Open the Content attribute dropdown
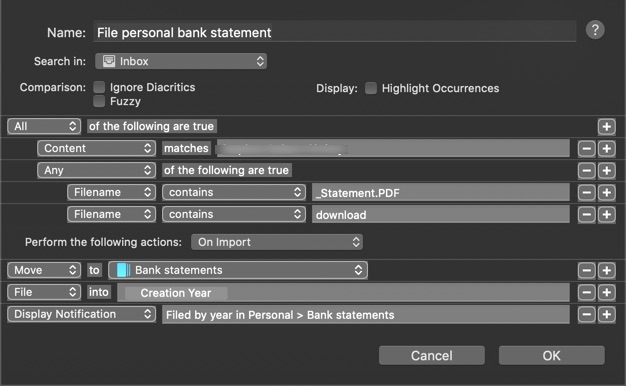Screen dimensions: 626x386 (96, 148)
